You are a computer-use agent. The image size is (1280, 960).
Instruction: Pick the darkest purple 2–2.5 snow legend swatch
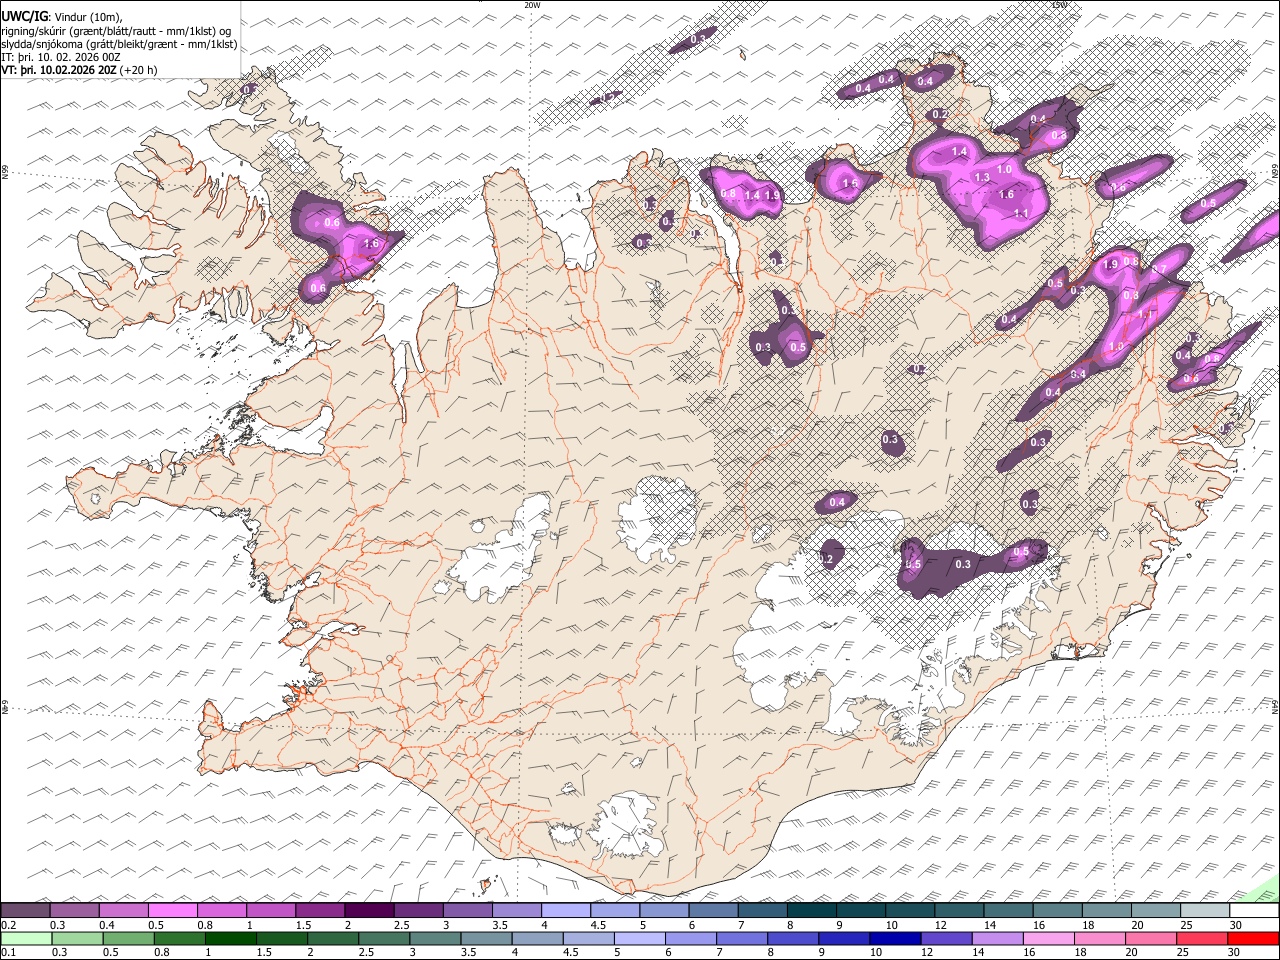pos(368,911)
